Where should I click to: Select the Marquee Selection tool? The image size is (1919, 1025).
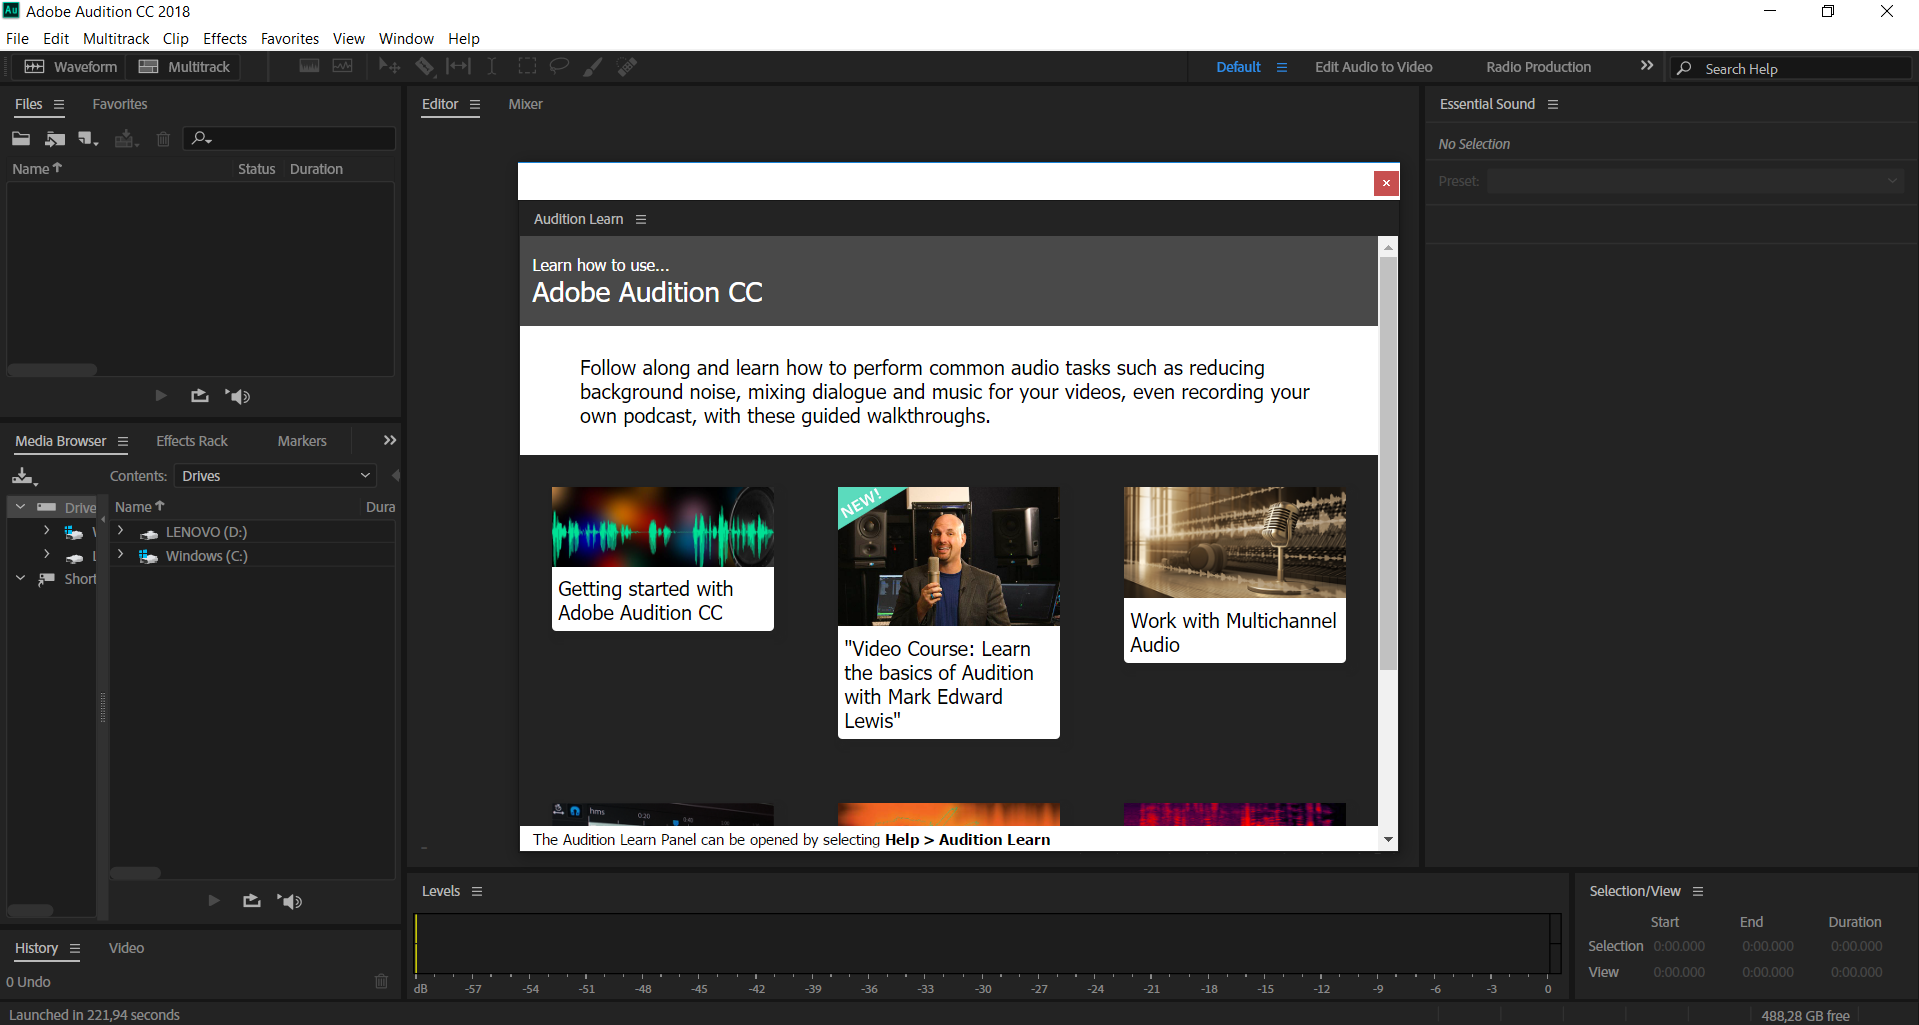click(527, 66)
